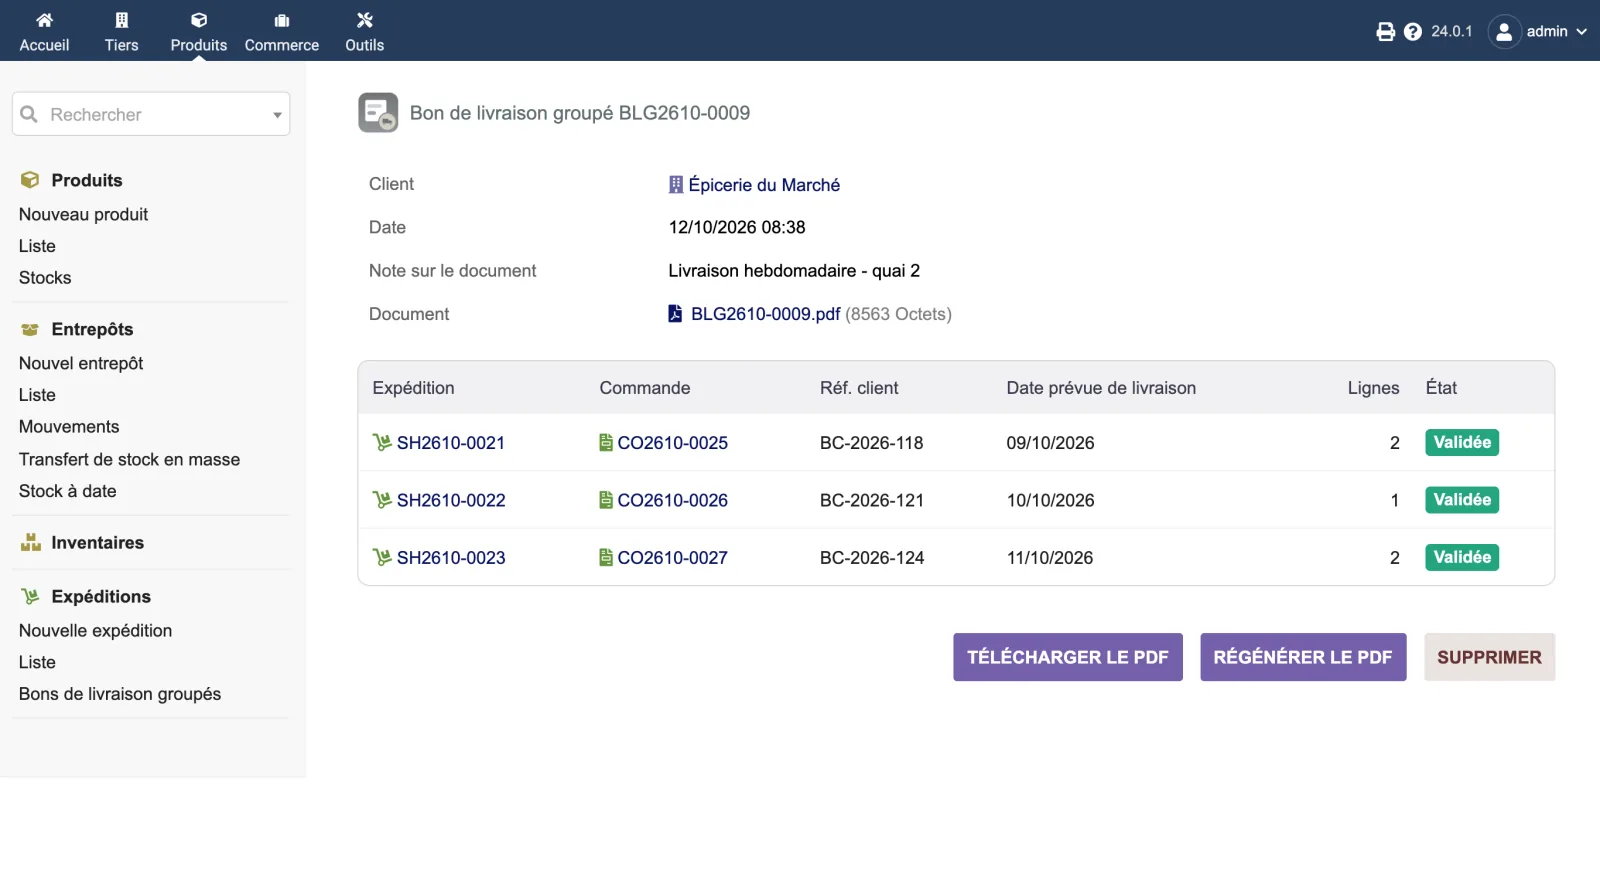
Task: Open Nouvelle expédition in sidebar
Action: 95,631
